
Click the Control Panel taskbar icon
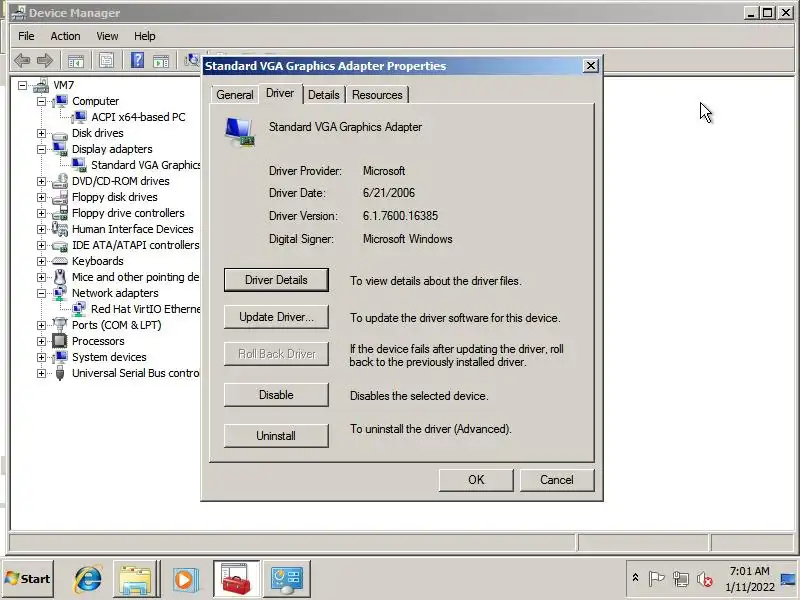pos(286,579)
